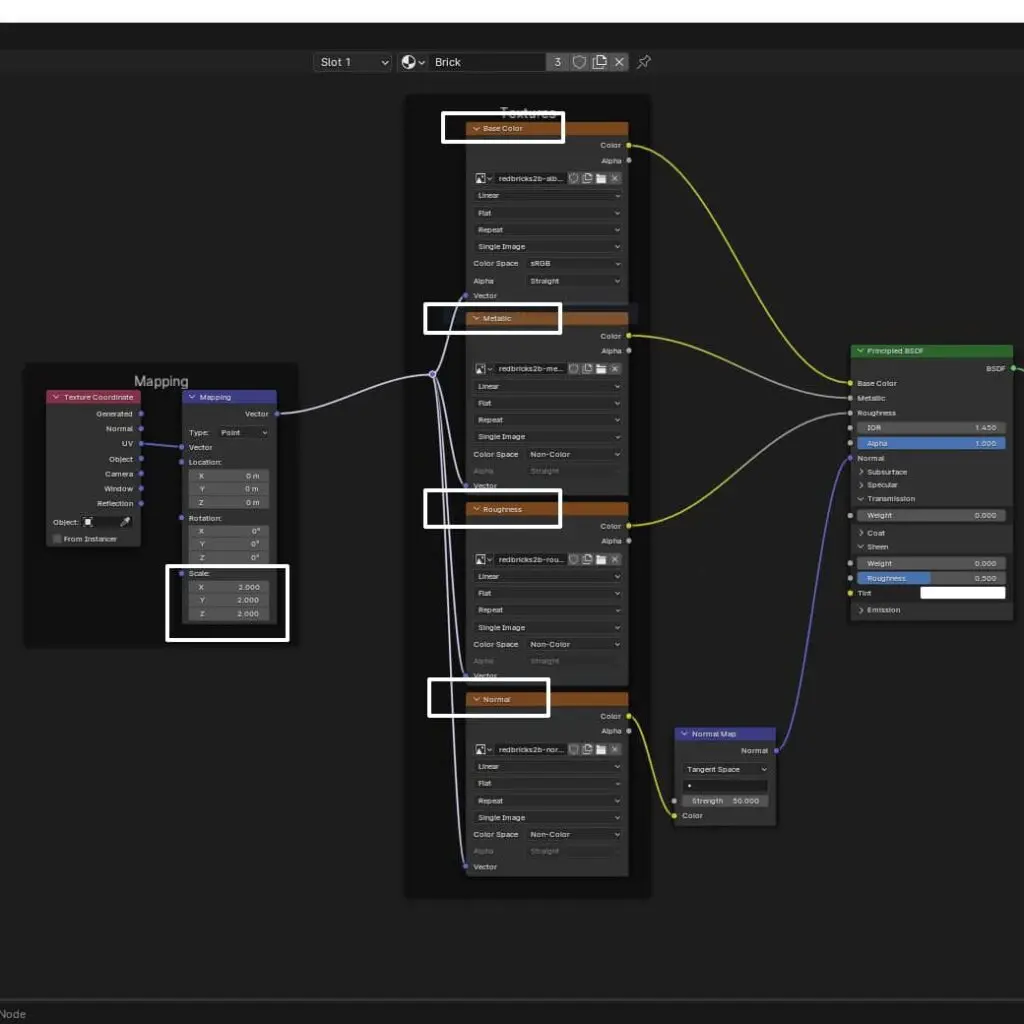The height and width of the screenshot is (1024, 1024).
Task: Browse images in Base Color node
Action: point(483,178)
